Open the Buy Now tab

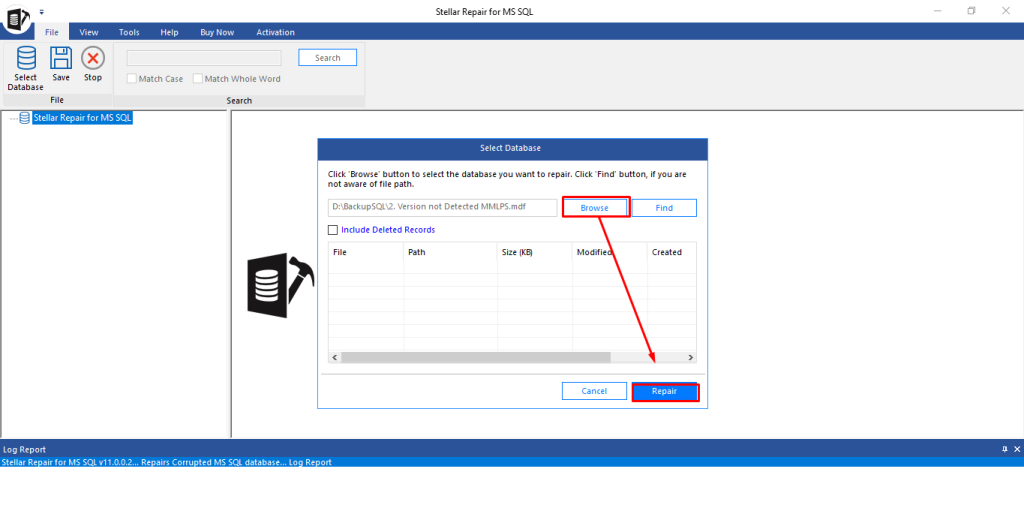click(x=217, y=32)
